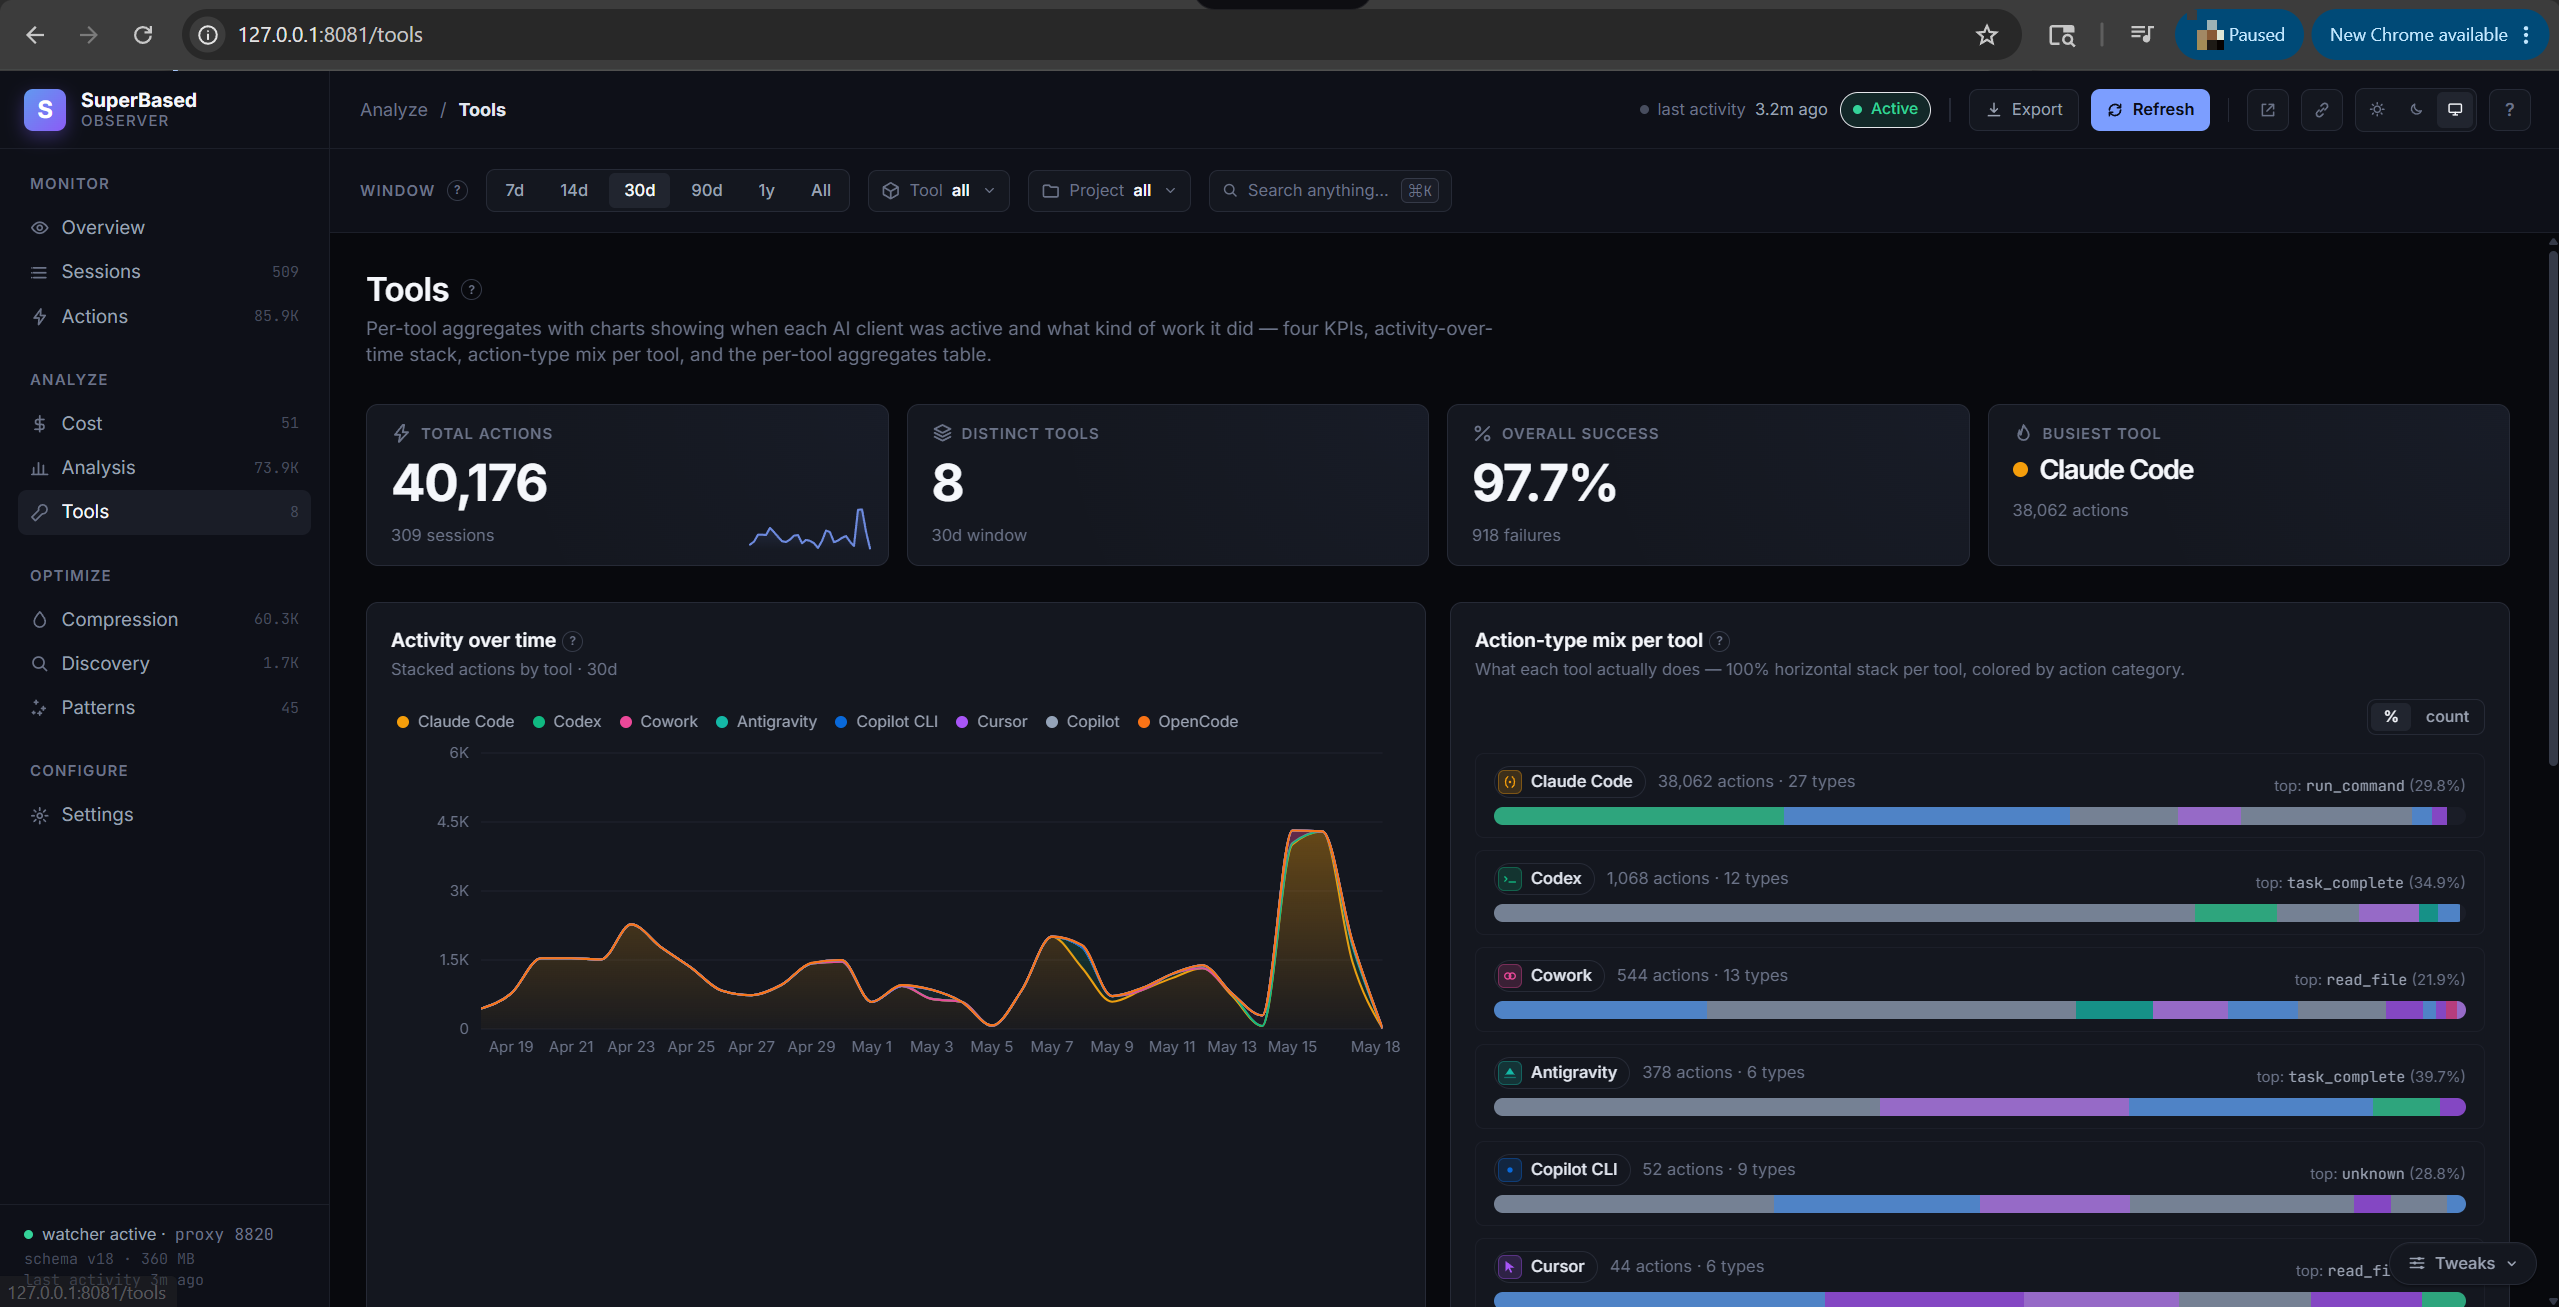This screenshot has width=2559, height=1307.
Task: Switch to light theme sun icon
Action: point(2377,109)
